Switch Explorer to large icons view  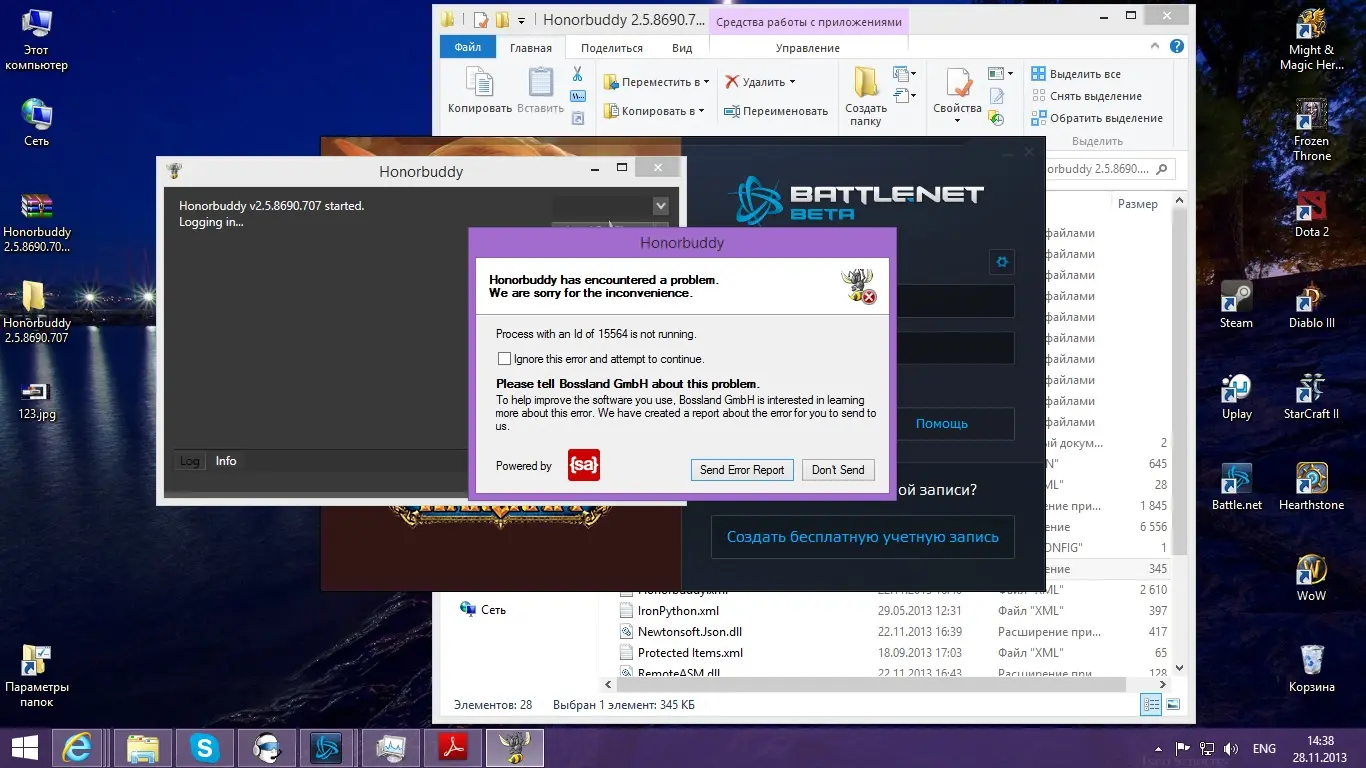tap(1171, 705)
